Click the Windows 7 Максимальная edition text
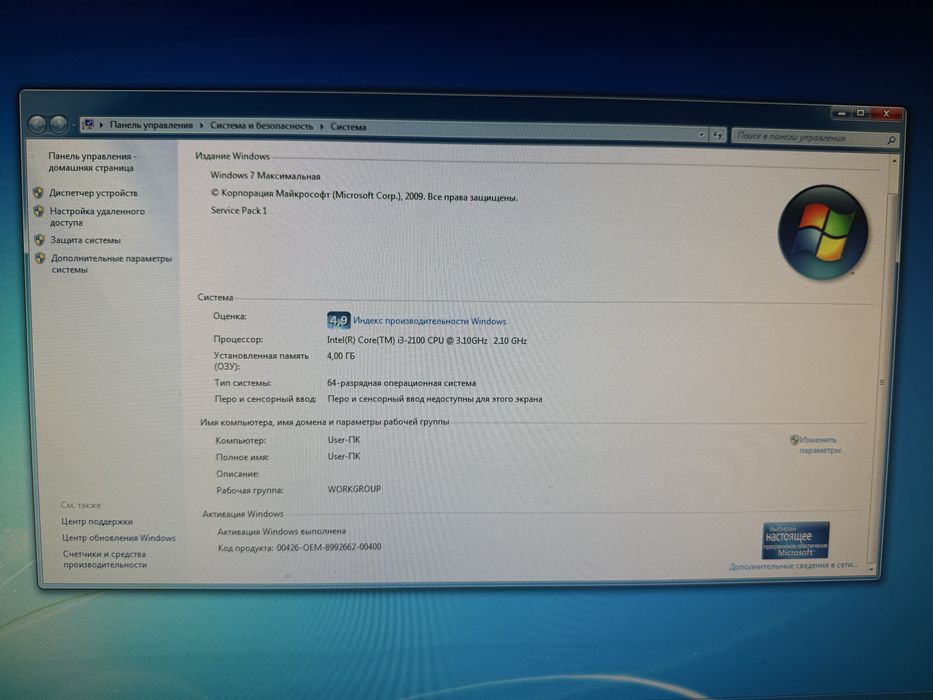 pos(265,176)
